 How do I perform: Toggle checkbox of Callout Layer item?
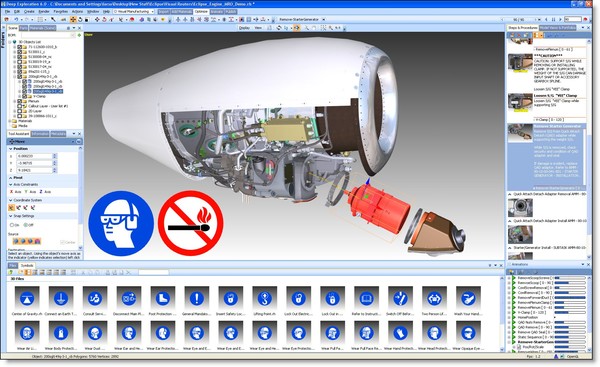[x=20, y=106]
